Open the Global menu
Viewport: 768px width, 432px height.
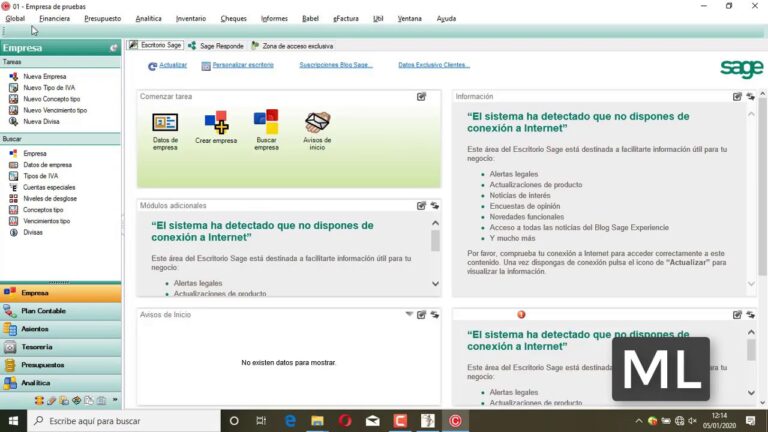click(x=15, y=19)
